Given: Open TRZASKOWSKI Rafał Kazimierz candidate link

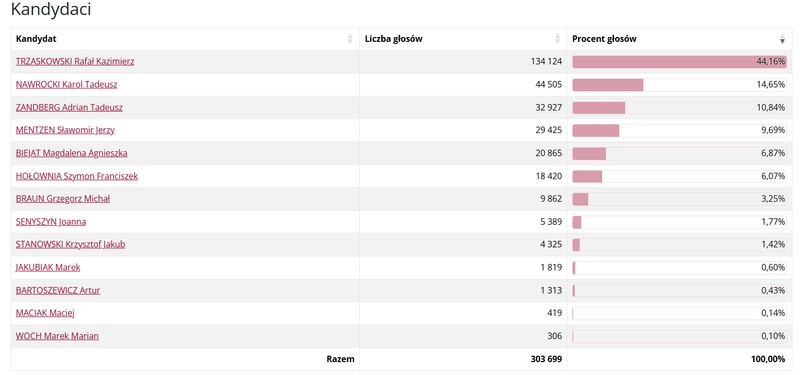Looking at the screenshot, I should (75, 62).
